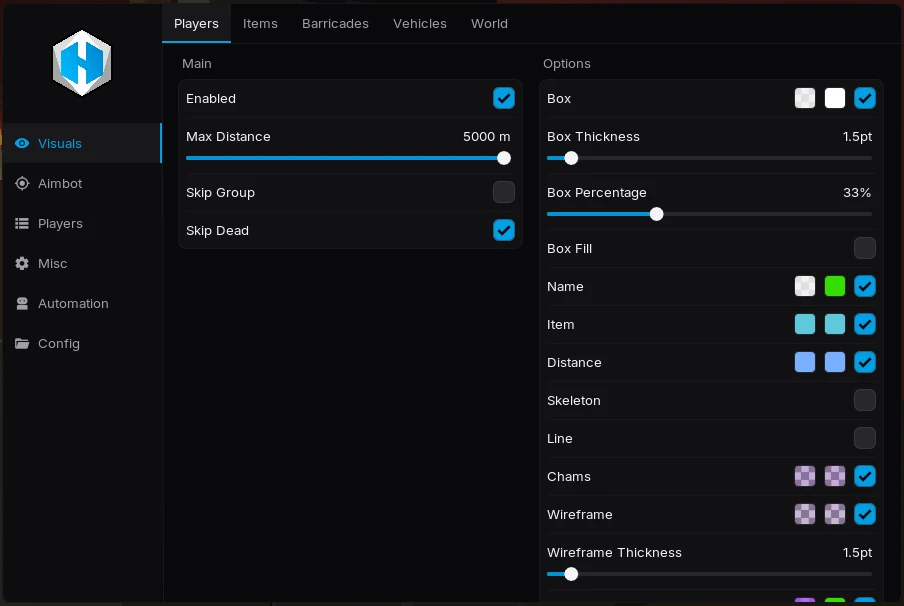The width and height of the screenshot is (904, 606).
Task: Open the white Box color swatch
Action: pyautogui.click(x=835, y=98)
